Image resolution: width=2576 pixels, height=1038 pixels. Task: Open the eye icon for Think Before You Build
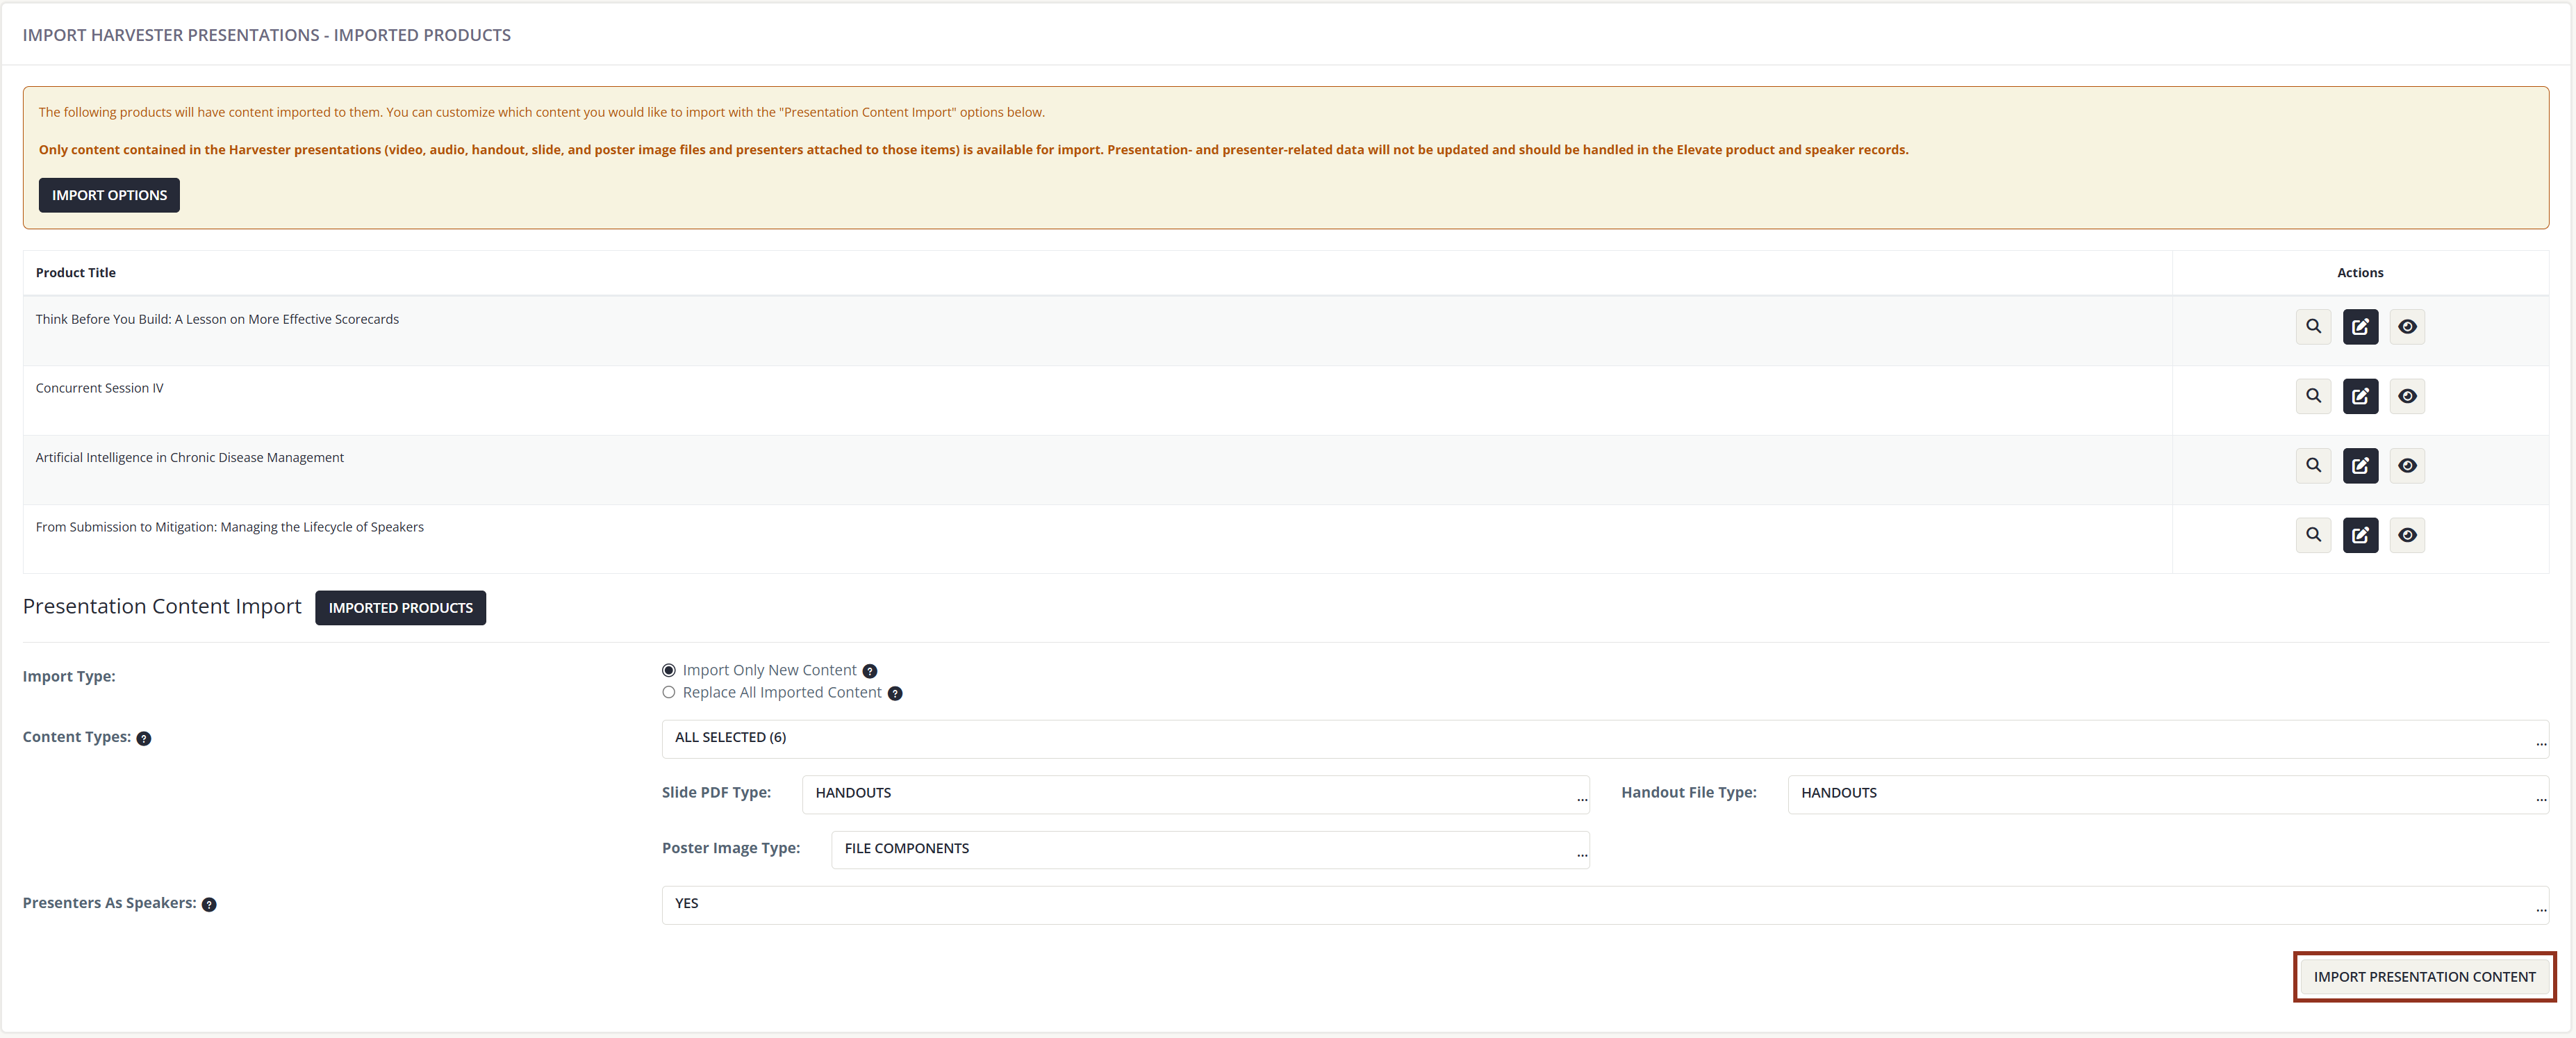point(2407,326)
